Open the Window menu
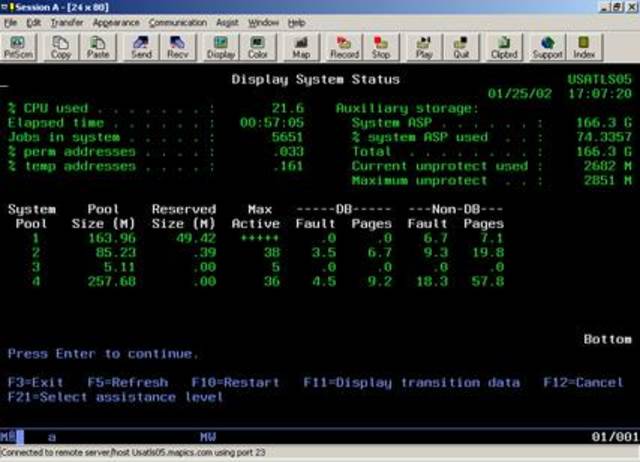The height and width of the screenshot is (462, 640). point(263,23)
